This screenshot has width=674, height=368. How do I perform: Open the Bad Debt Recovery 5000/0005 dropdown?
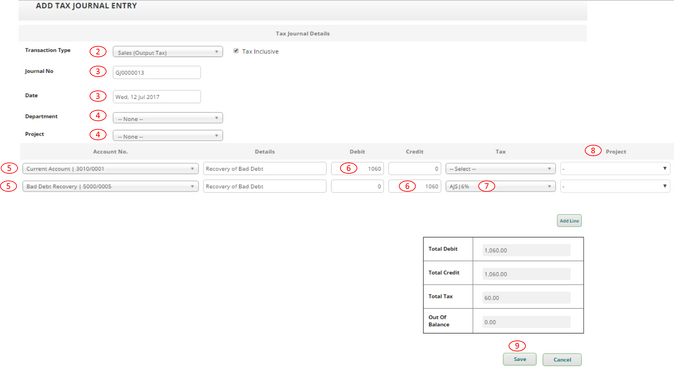110,187
